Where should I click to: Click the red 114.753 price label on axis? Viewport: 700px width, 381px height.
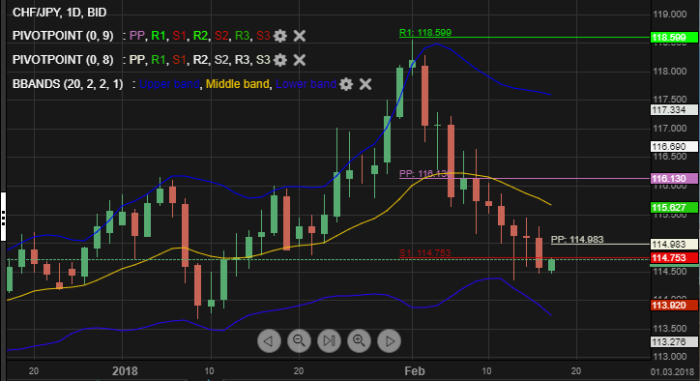(x=674, y=258)
